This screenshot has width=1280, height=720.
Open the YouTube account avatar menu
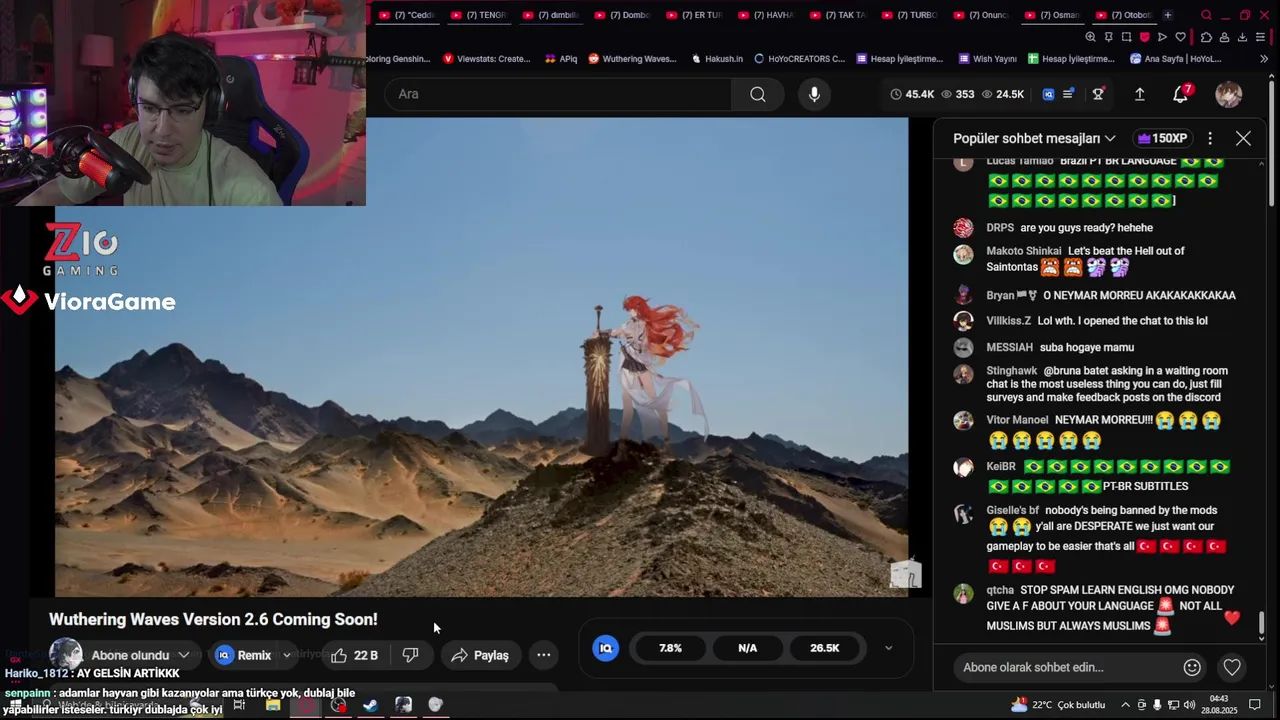tap(1228, 94)
